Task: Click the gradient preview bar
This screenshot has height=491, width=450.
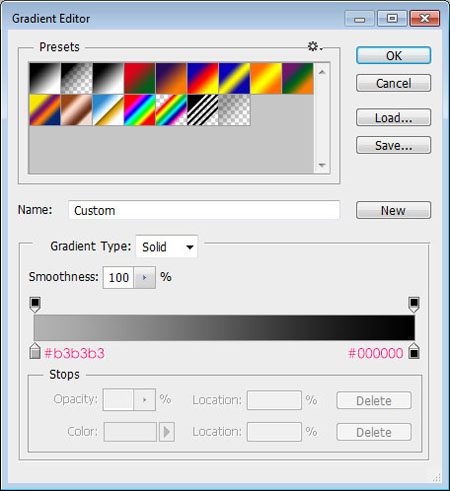Action: [x=224, y=328]
